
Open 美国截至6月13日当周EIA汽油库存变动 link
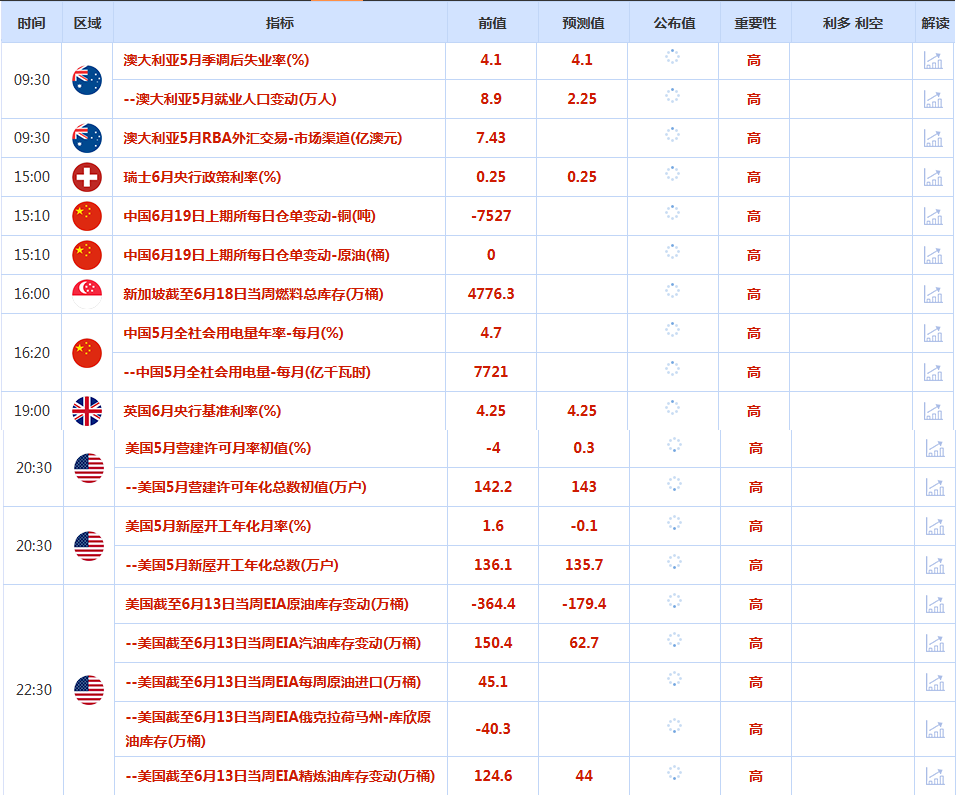[273, 643]
